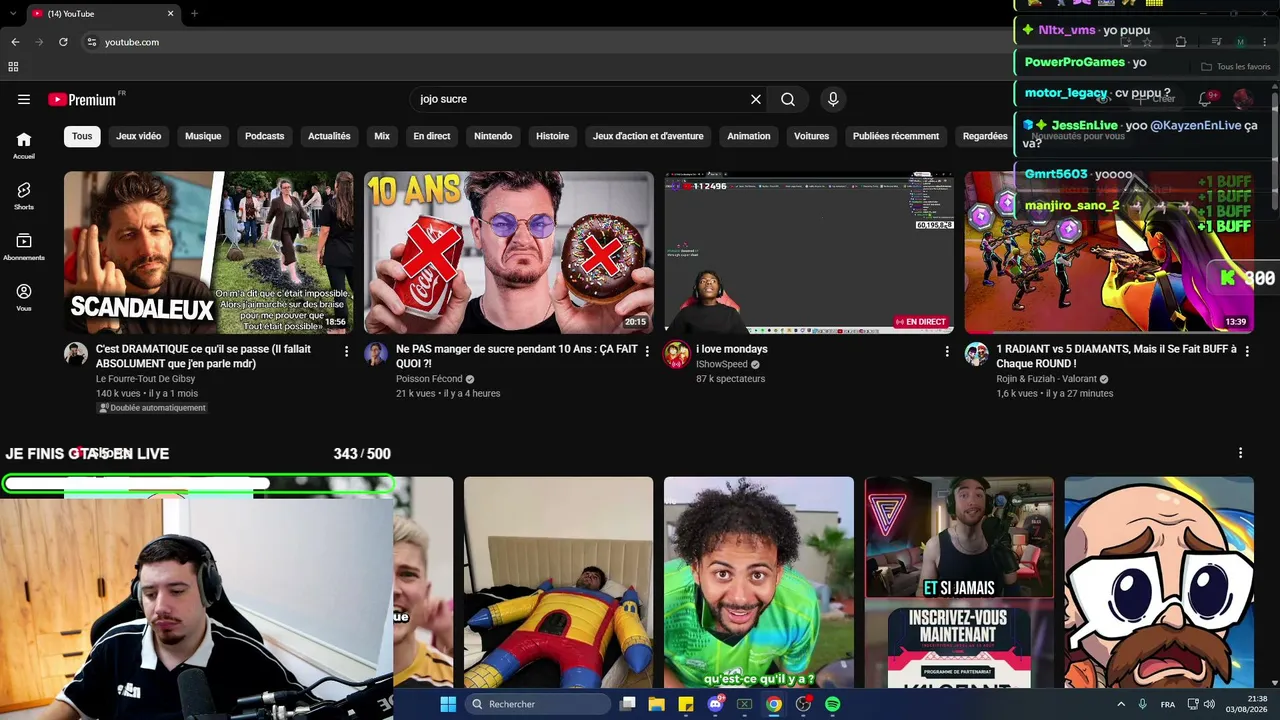Open IShowSpeed channel avatar
The height and width of the screenshot is (720, 1280).
(x=677, y=354)
